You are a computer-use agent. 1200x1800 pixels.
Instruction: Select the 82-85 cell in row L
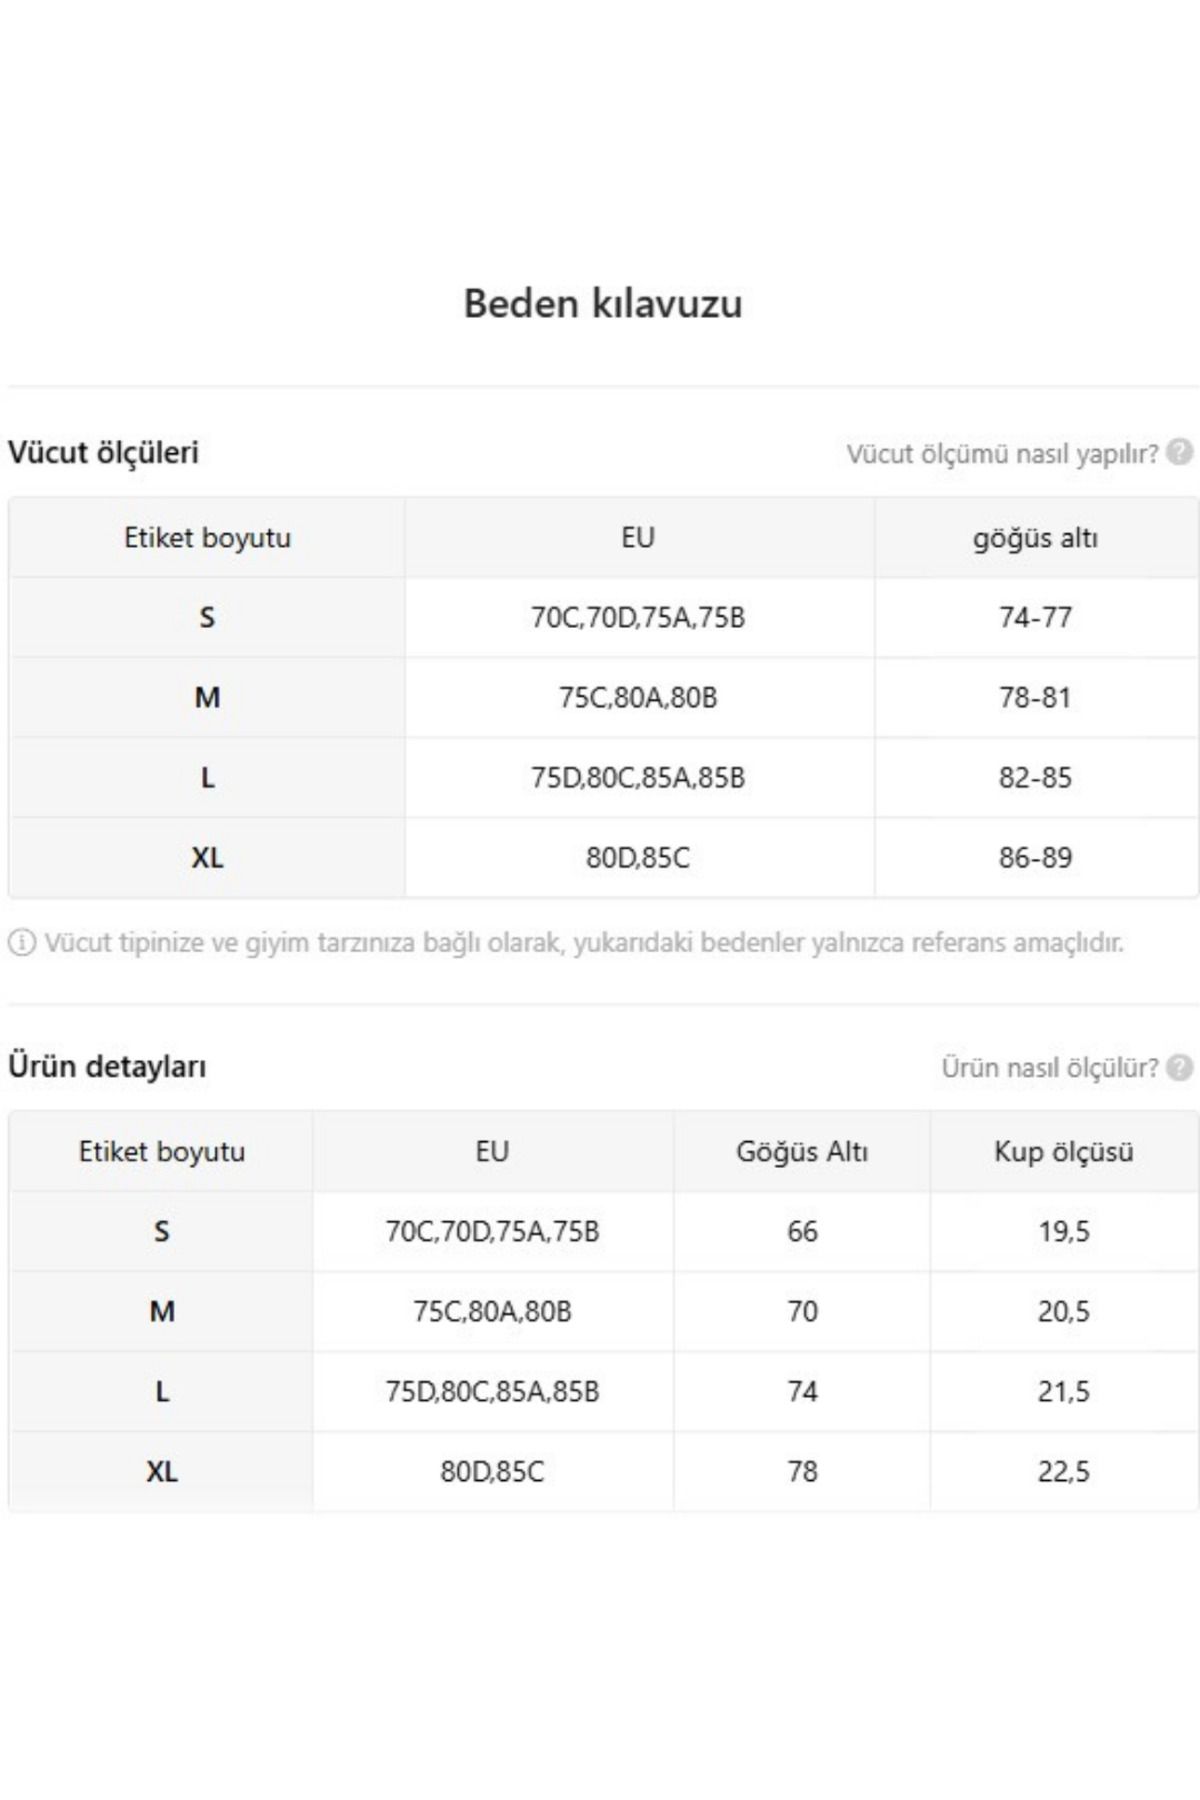(x=1036, y=777)
